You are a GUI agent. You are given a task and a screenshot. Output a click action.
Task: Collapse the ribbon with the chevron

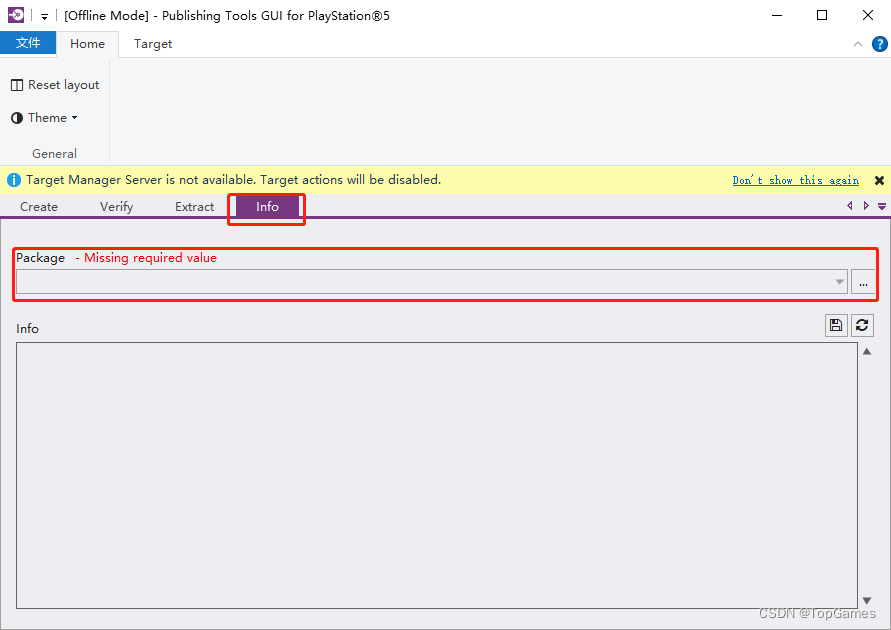click(x=857, y=44)
